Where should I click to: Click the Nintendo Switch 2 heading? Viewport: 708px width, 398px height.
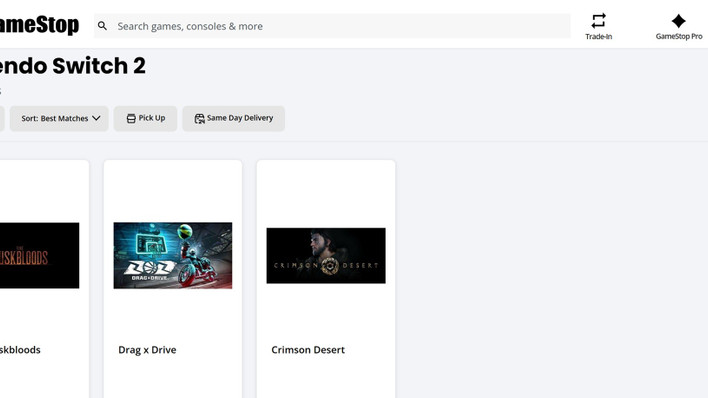73,66
